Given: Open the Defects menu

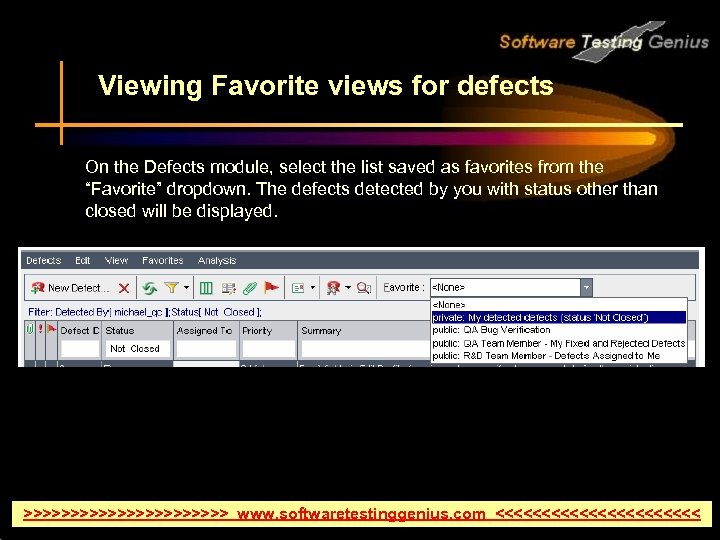Looking at the screenshot, I should [x=44, y=260].
